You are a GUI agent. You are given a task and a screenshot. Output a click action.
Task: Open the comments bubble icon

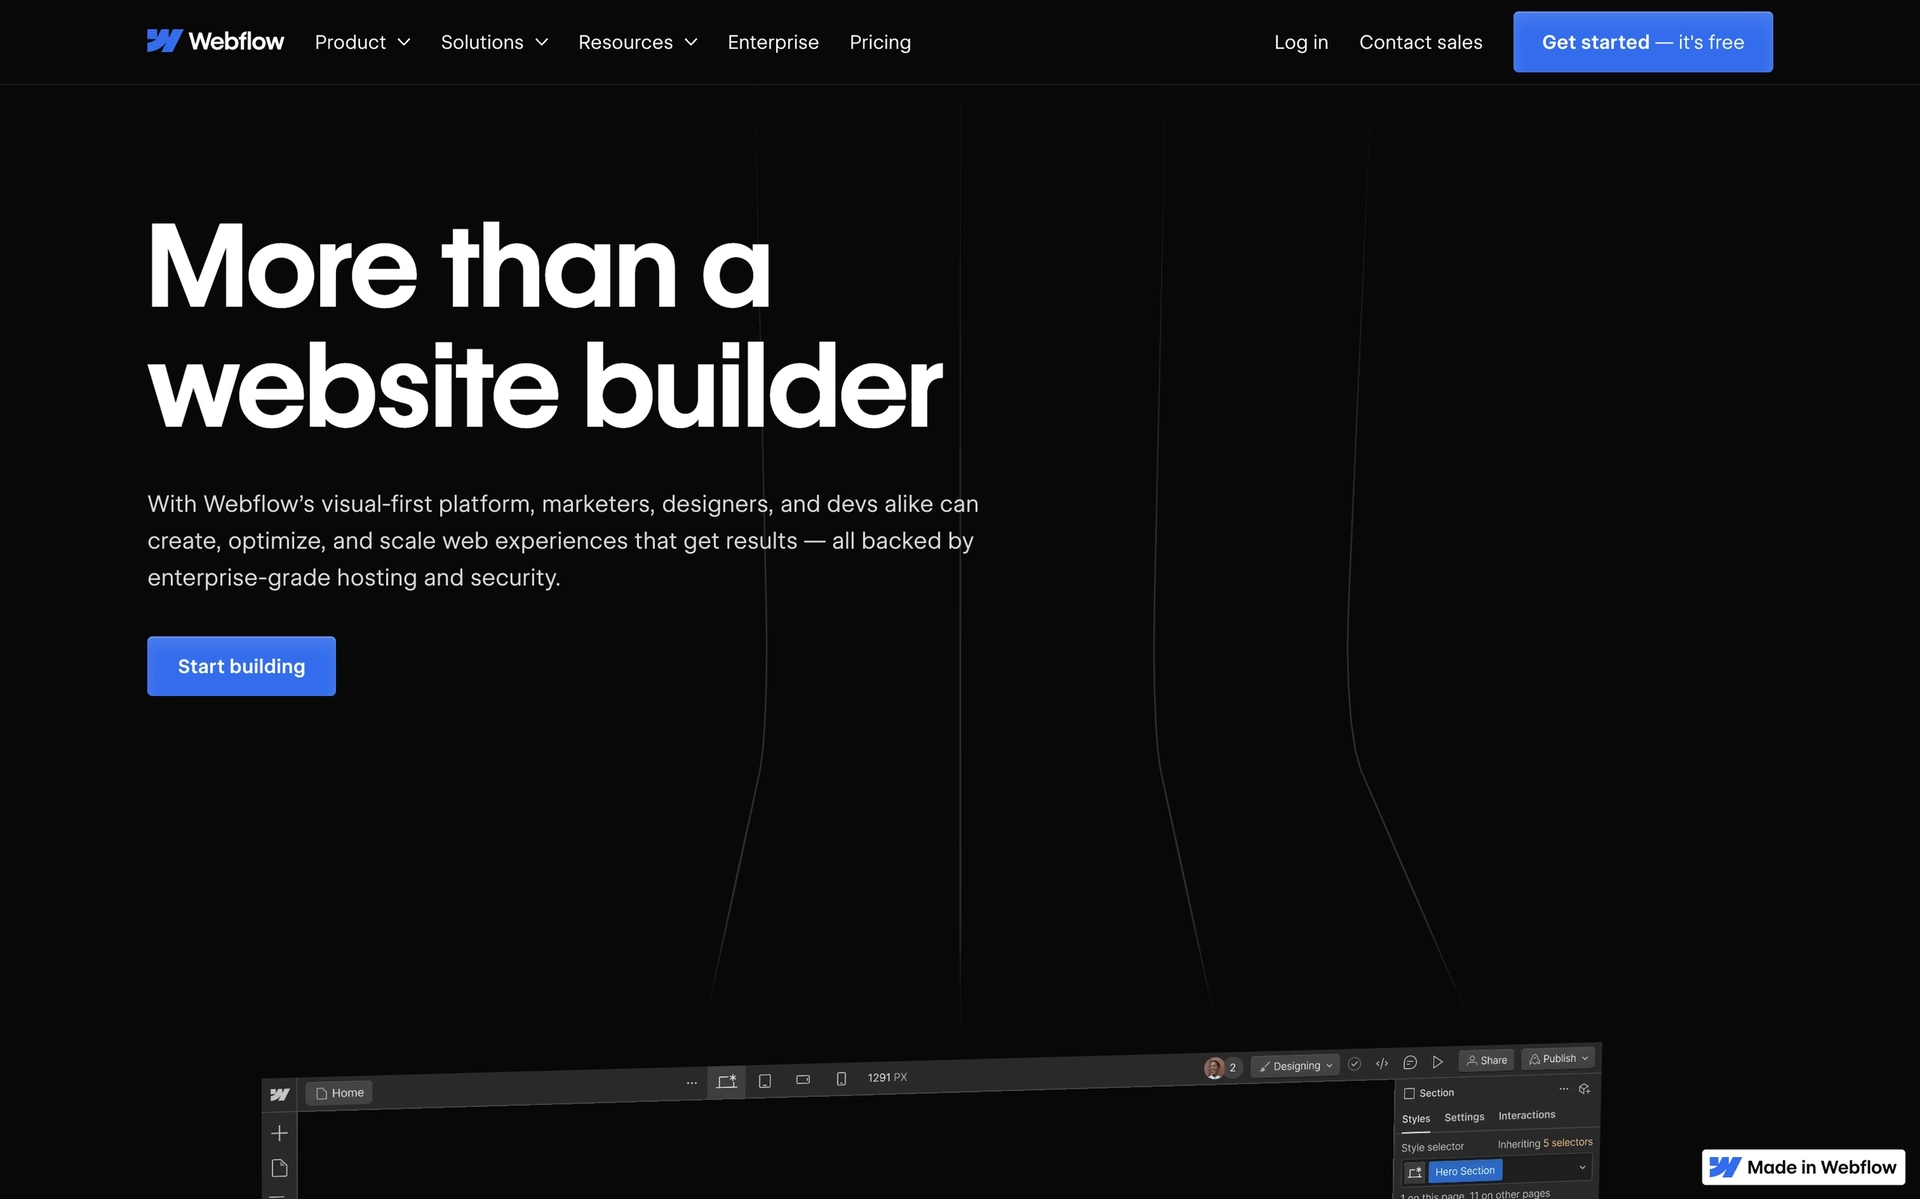[x=1410, y=1062]
